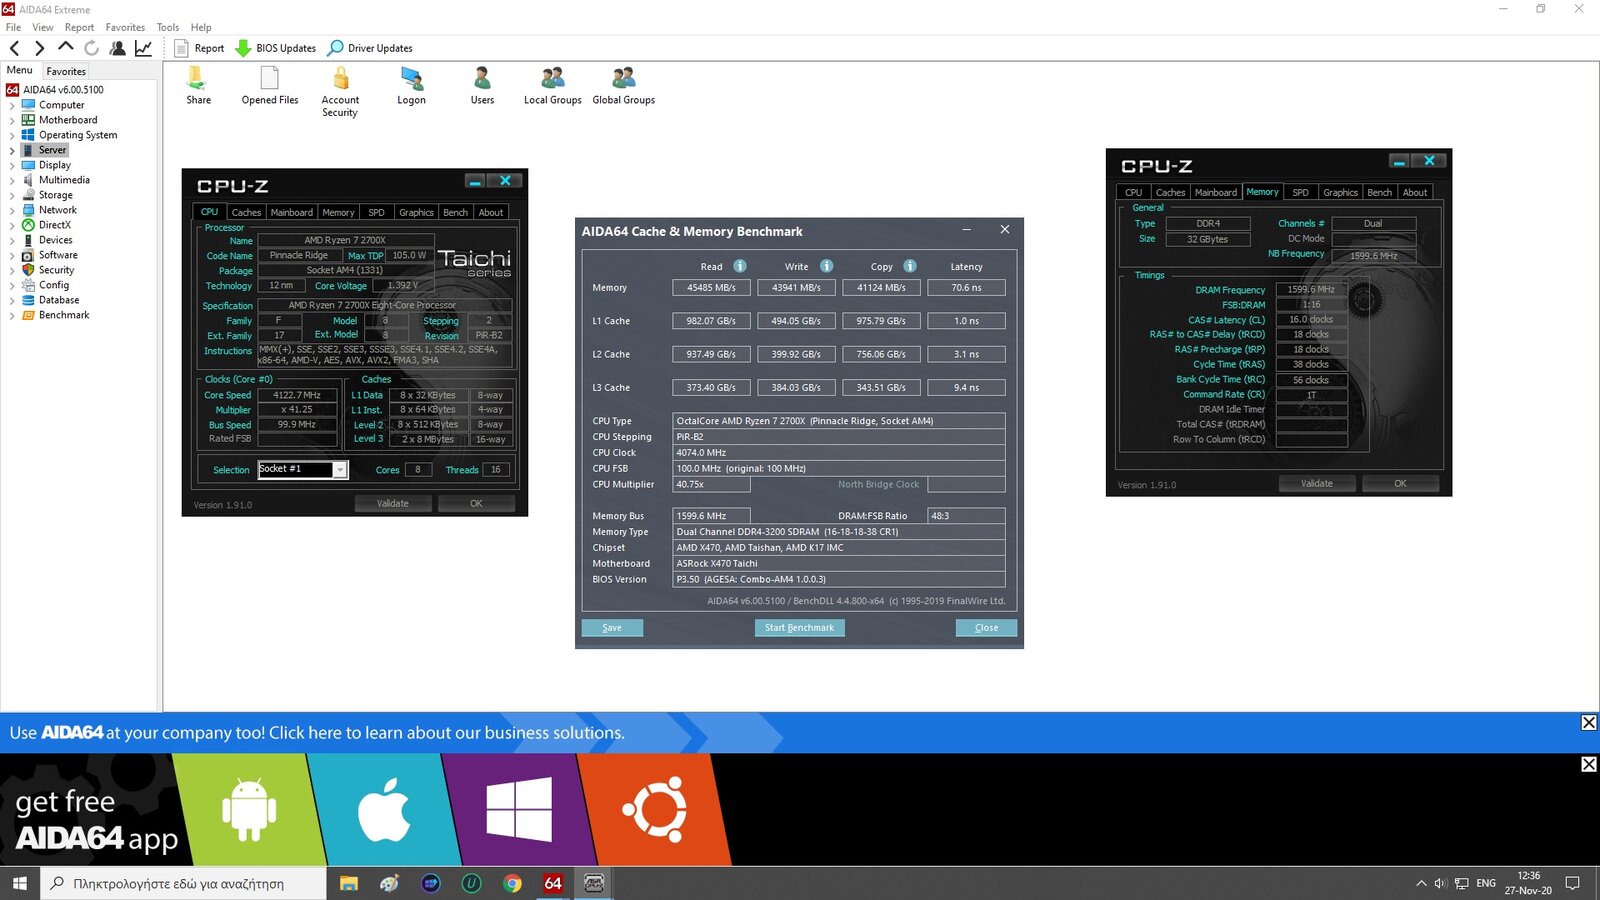Click the volume icon in system tray
Viewport: 1600px width, 900px height.
[x=1440, y=884]
